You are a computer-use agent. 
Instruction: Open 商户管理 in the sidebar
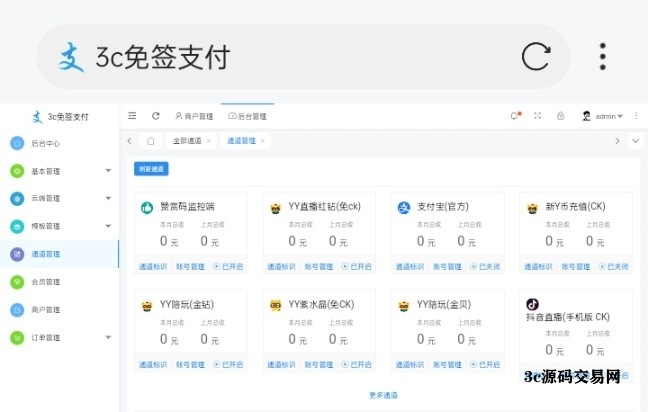[59, 310]
